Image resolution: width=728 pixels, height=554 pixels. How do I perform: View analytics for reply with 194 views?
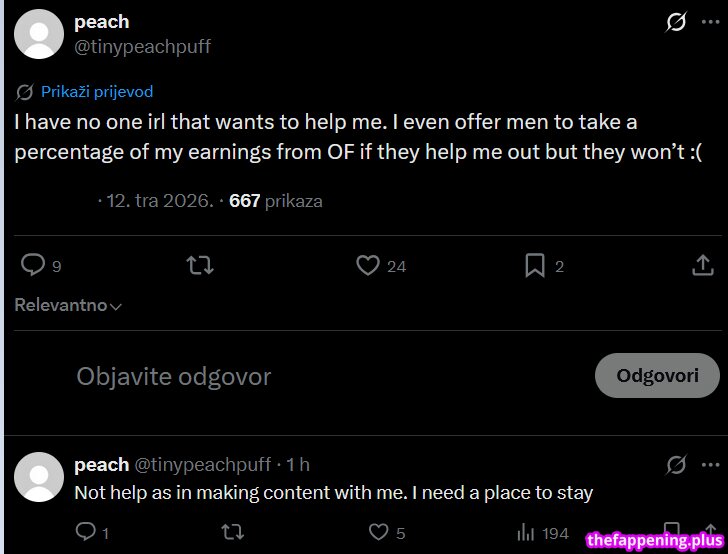click(527, 533)
